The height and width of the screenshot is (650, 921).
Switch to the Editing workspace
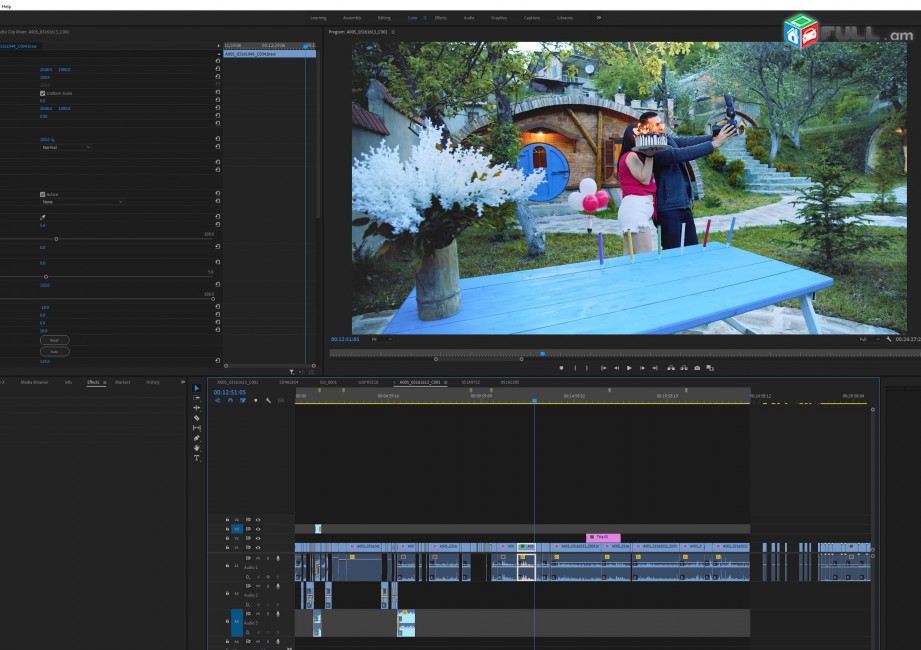pos(384,18)
